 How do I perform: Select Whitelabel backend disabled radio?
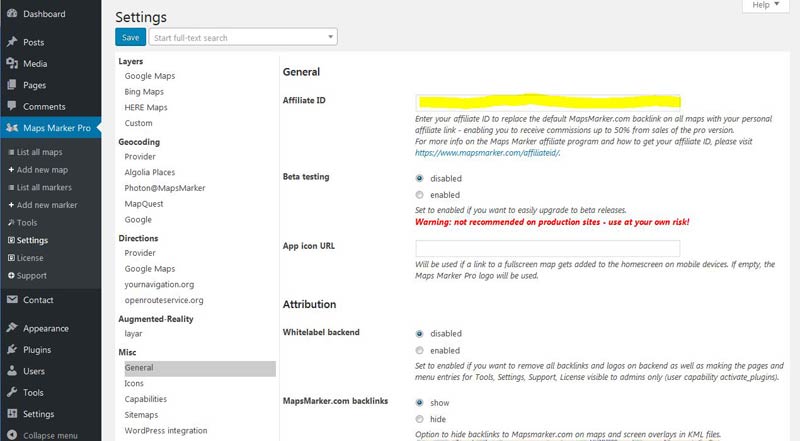pyautogui.click(x=419, y=333)
